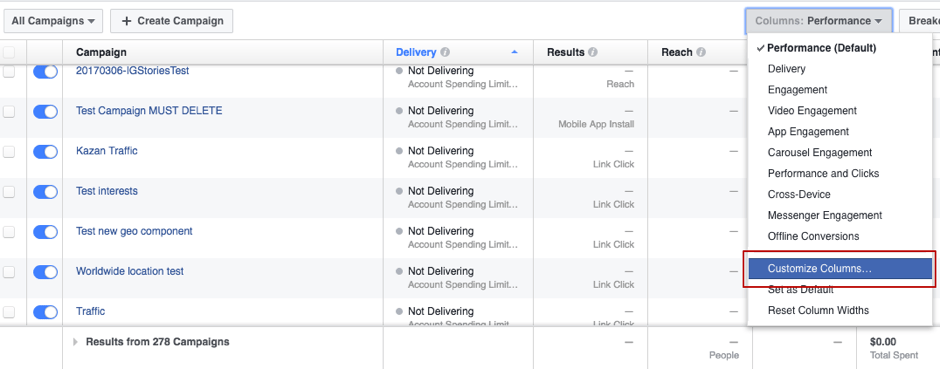This screenshot has height=369, width=940.
Task: Open the 20170306-IGStoriesTest campaign link
Action: pos(132,71)
